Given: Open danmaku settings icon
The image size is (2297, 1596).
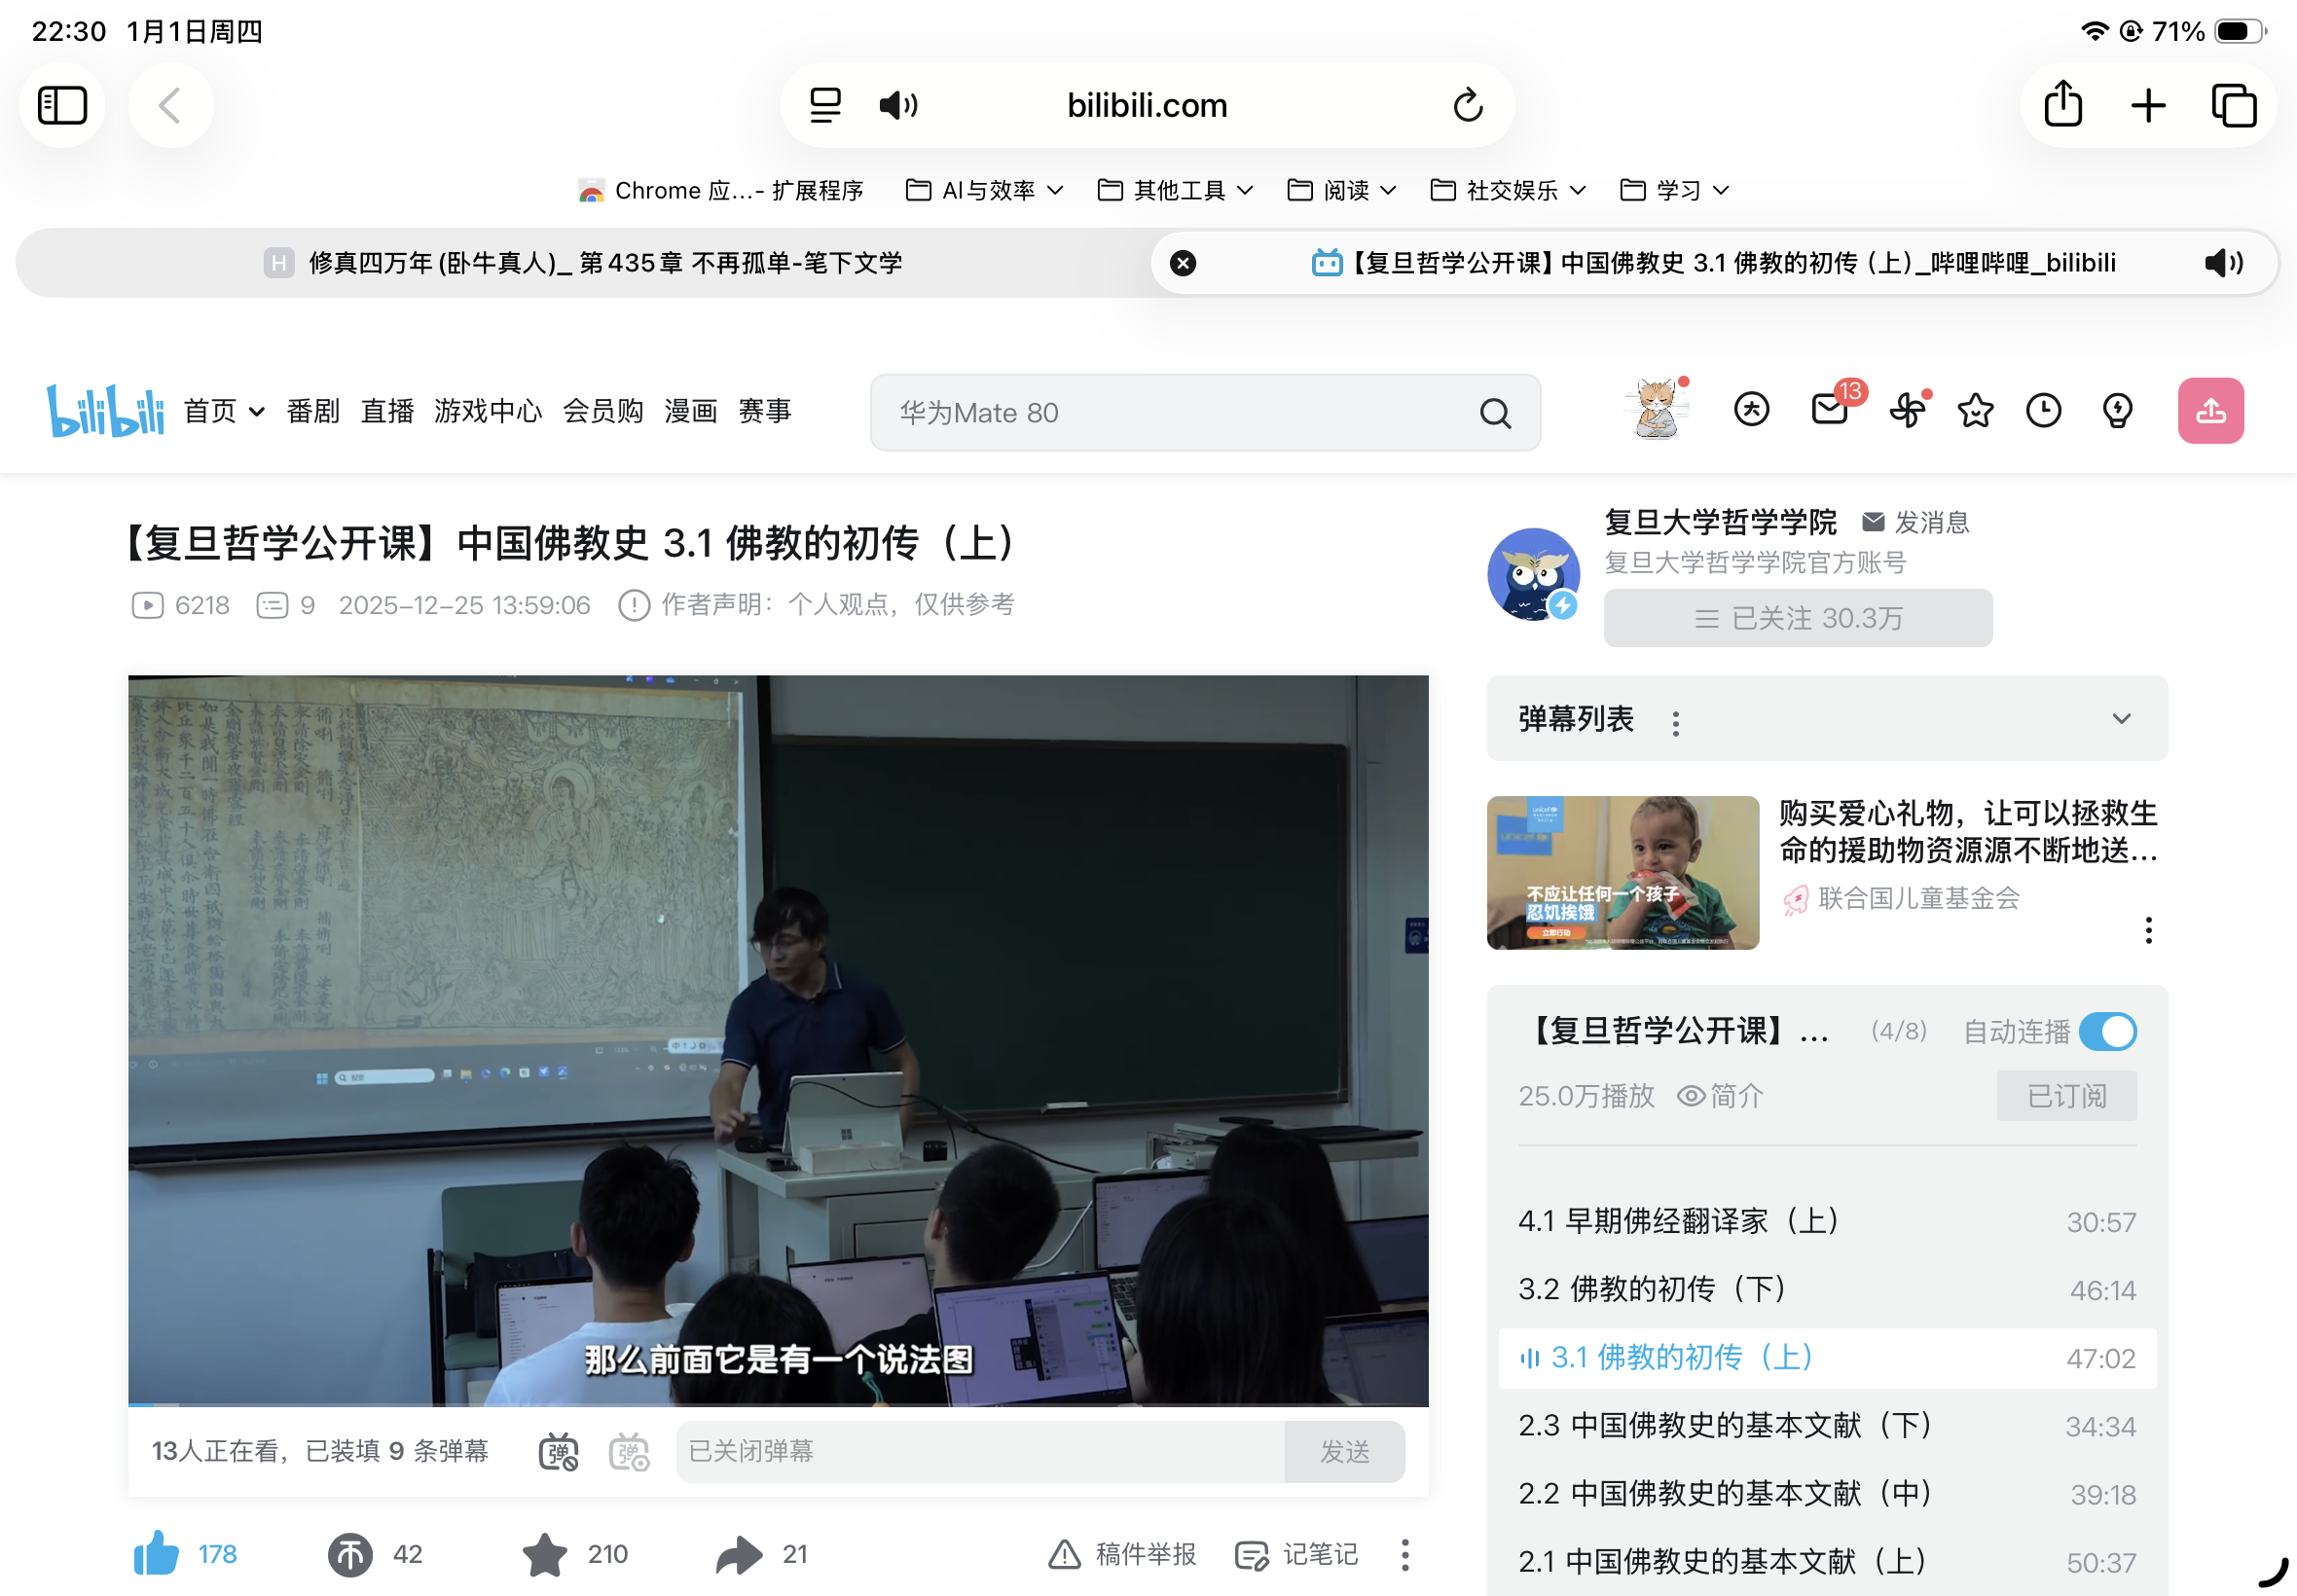Looking at the screenshot, I should coord(629,1451).
